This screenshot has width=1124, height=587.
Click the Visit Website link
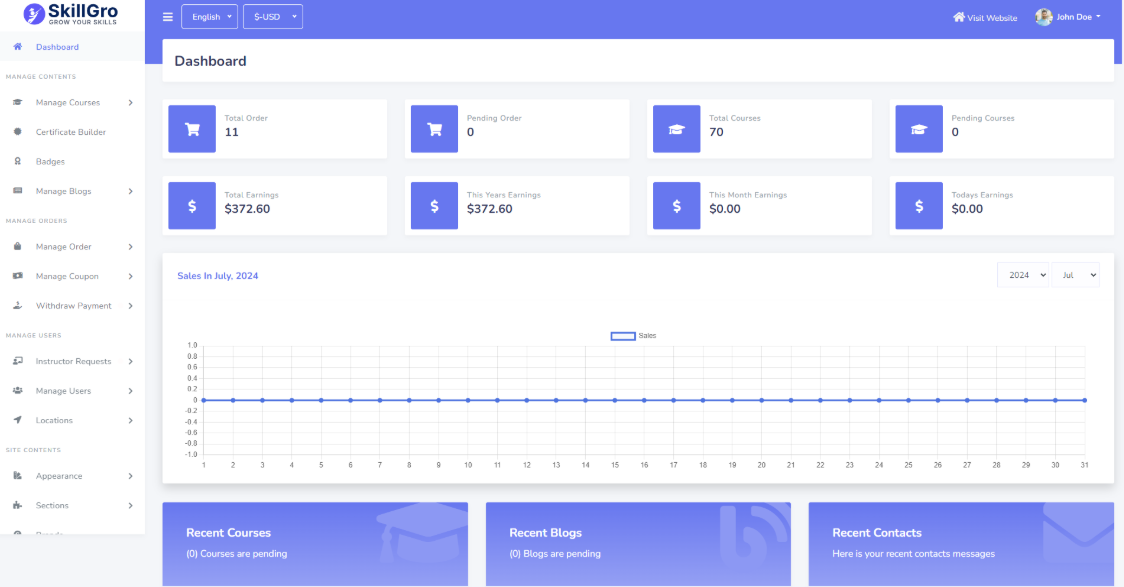(x=985, y=18)
